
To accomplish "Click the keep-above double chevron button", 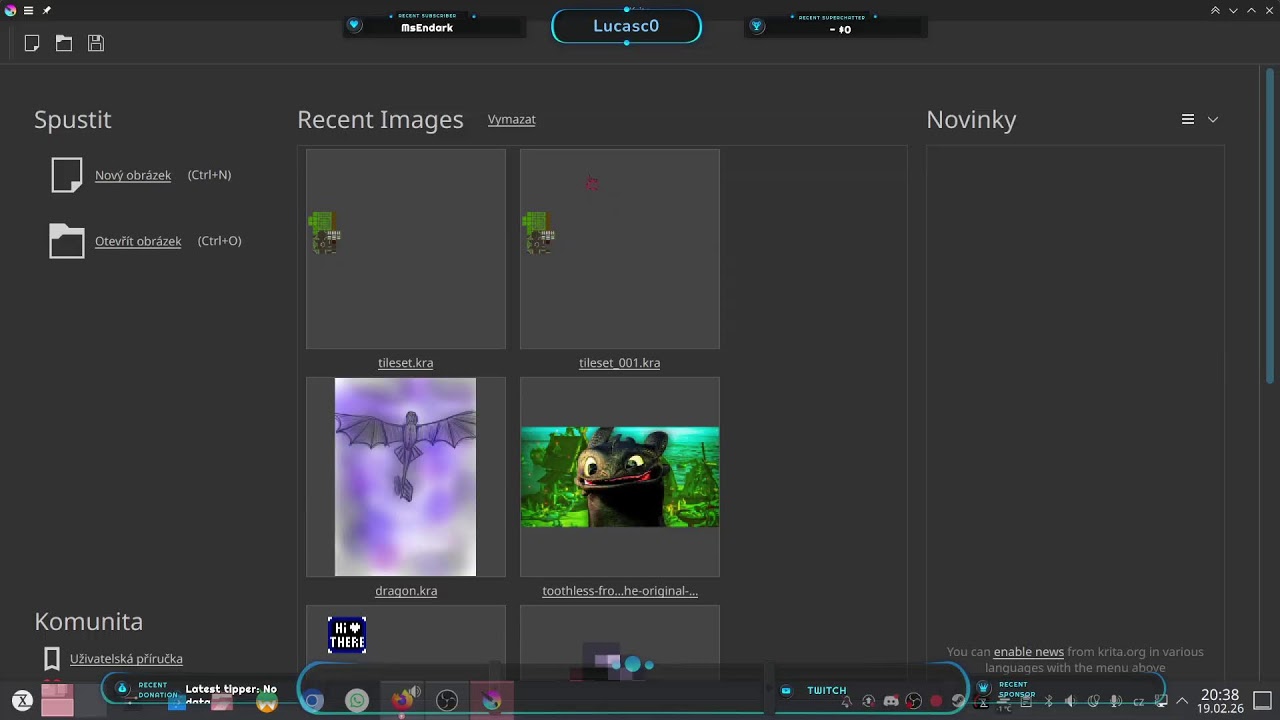I will pyautogui.click(x=1215, y=10).
